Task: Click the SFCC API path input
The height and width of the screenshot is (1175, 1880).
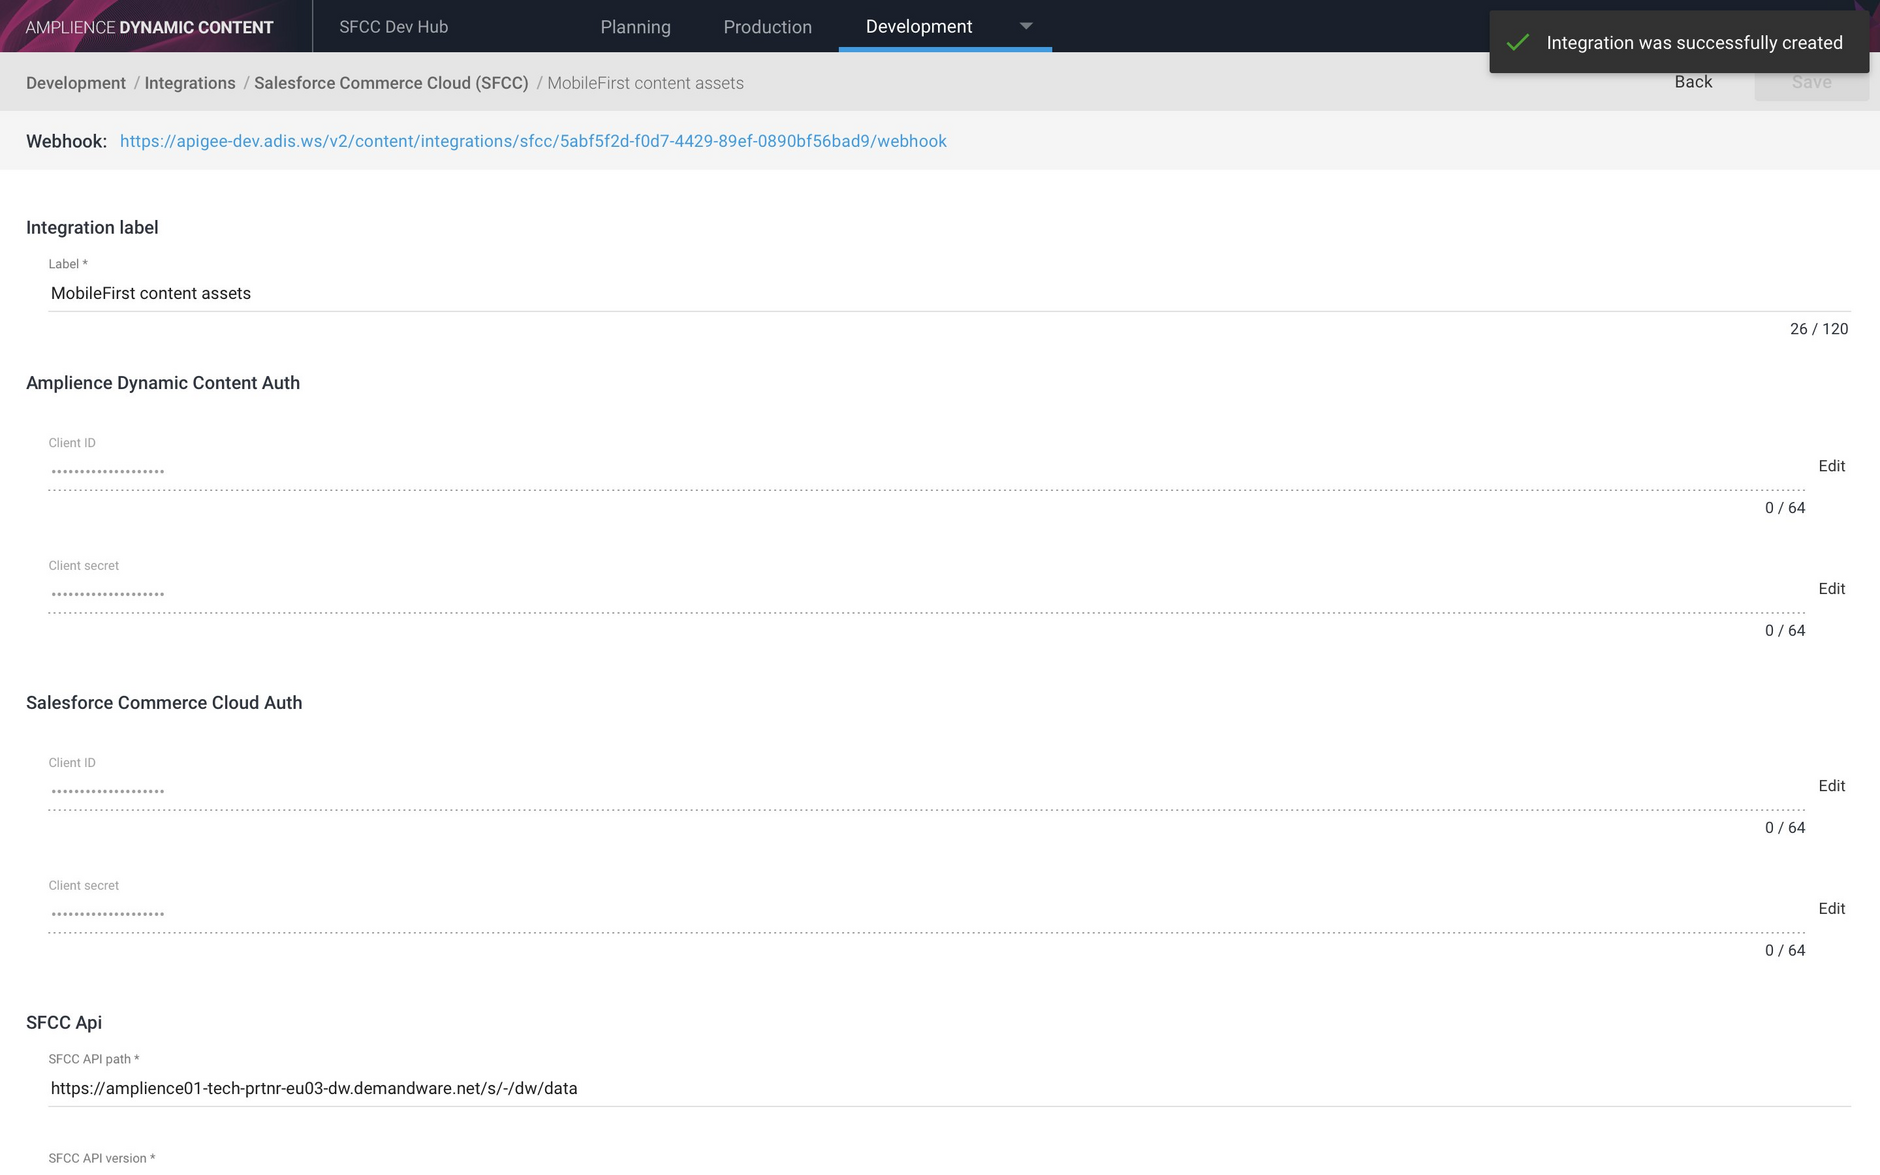Action: (949, 1088)
